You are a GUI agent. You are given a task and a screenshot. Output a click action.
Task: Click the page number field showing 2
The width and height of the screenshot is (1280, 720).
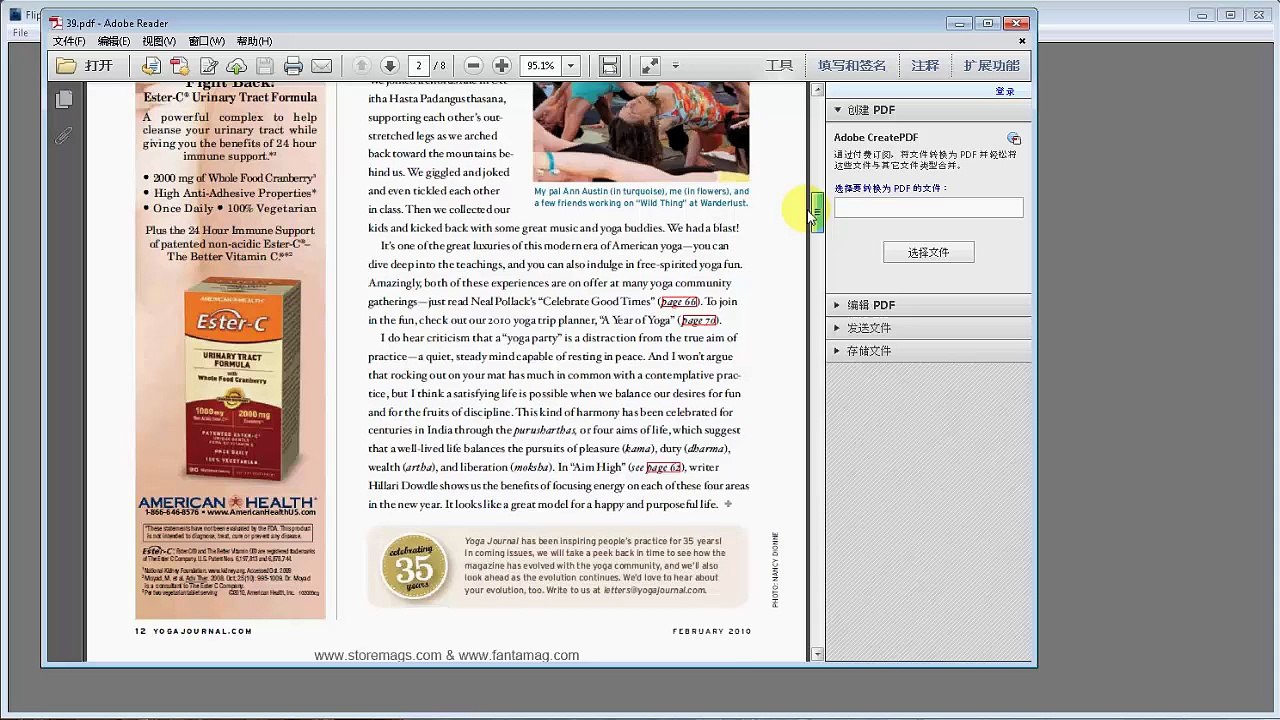[x=418, y=66]
